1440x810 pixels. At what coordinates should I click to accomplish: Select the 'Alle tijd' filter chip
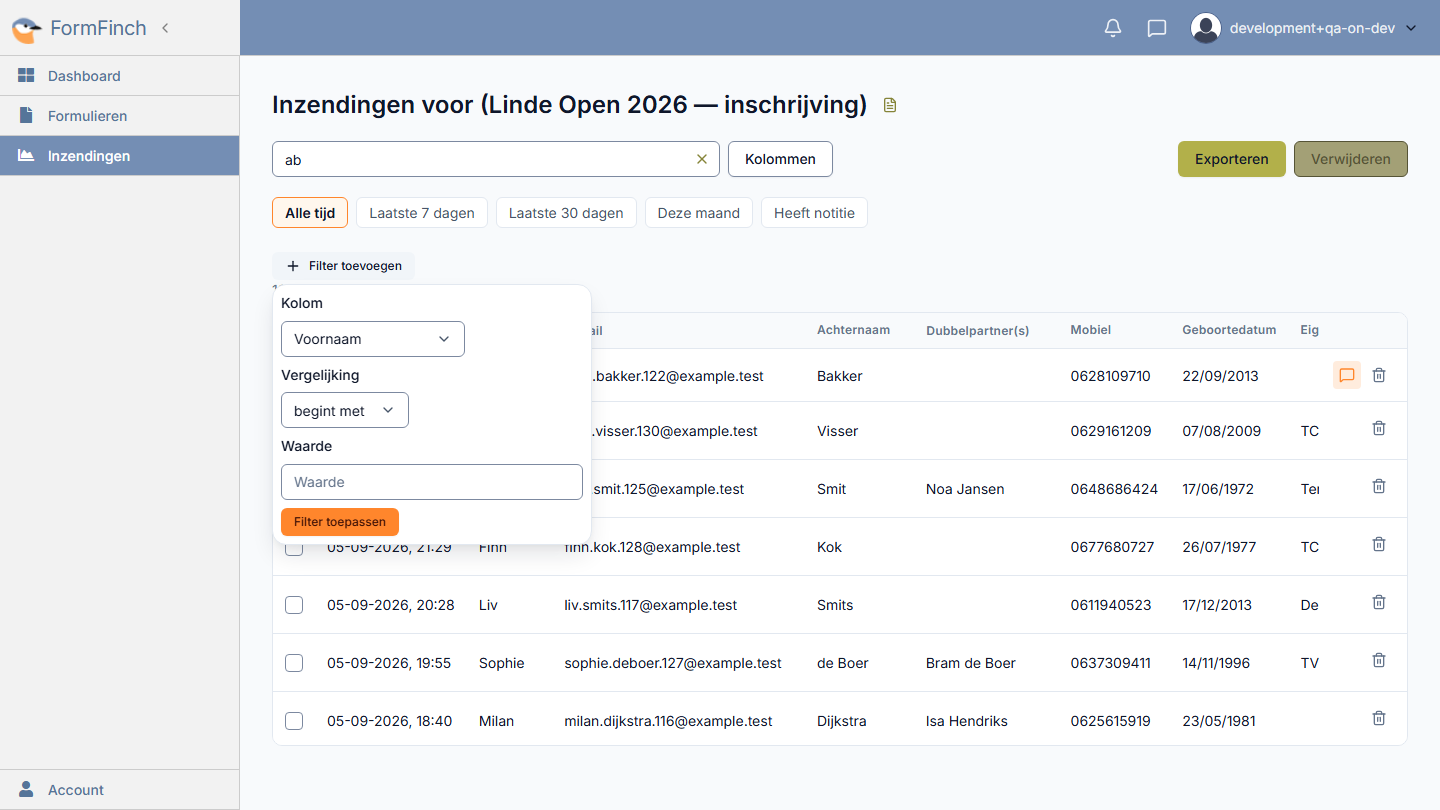pyautogui.click(x=310, y=213)
